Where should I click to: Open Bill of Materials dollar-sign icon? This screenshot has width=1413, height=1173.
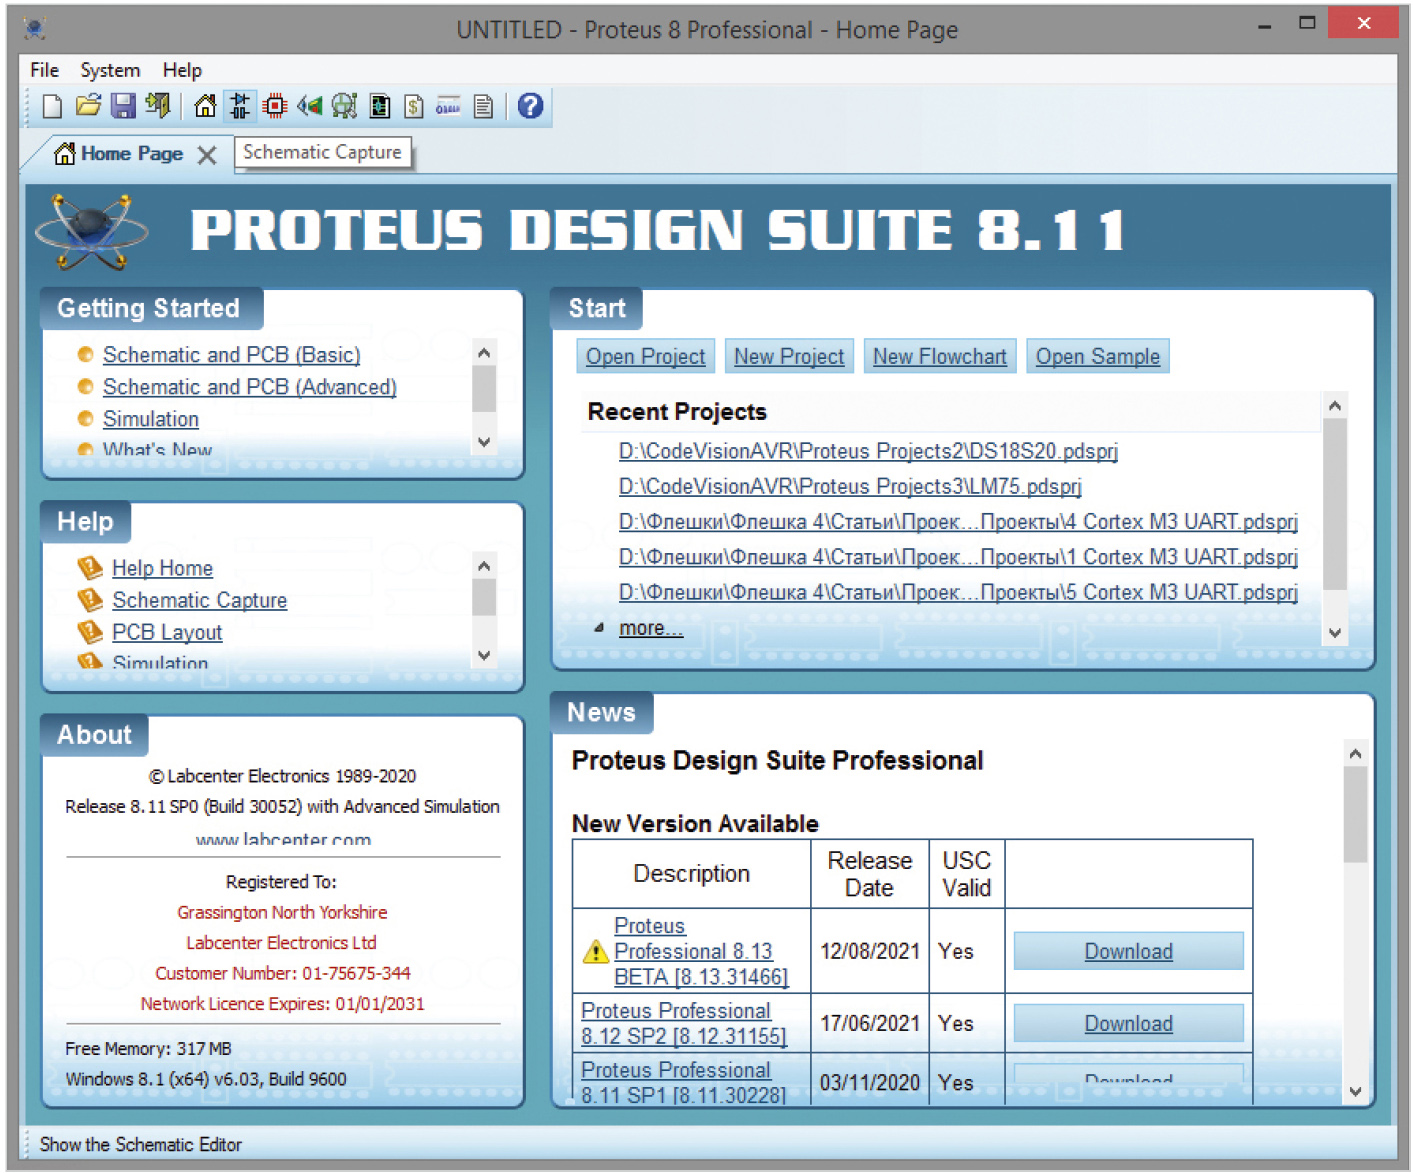tap(414, 106)
